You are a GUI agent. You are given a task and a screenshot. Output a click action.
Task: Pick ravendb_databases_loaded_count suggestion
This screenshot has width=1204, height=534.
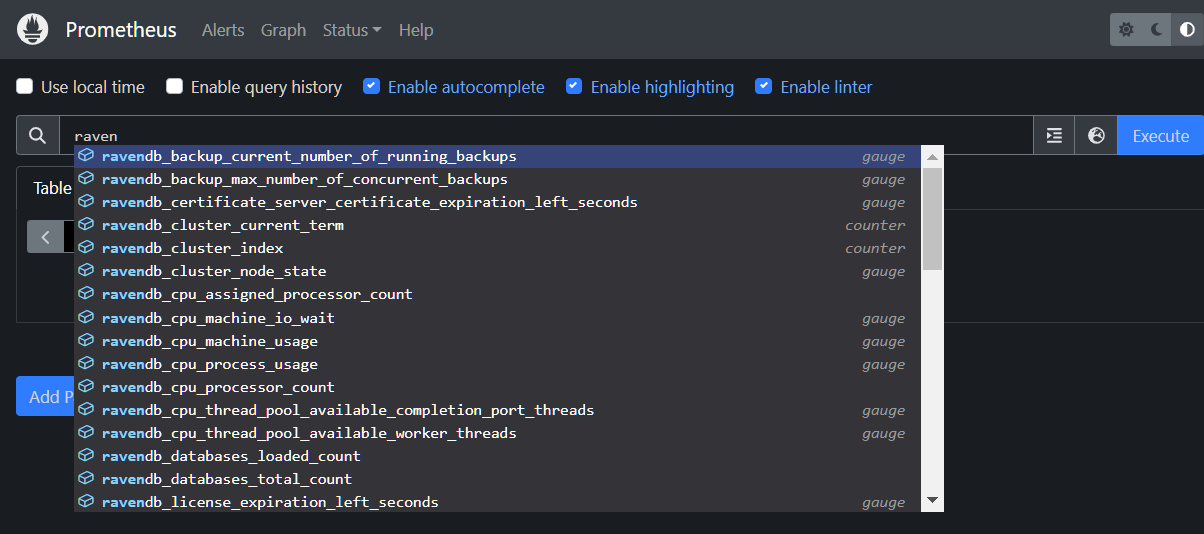coord(498,456)
